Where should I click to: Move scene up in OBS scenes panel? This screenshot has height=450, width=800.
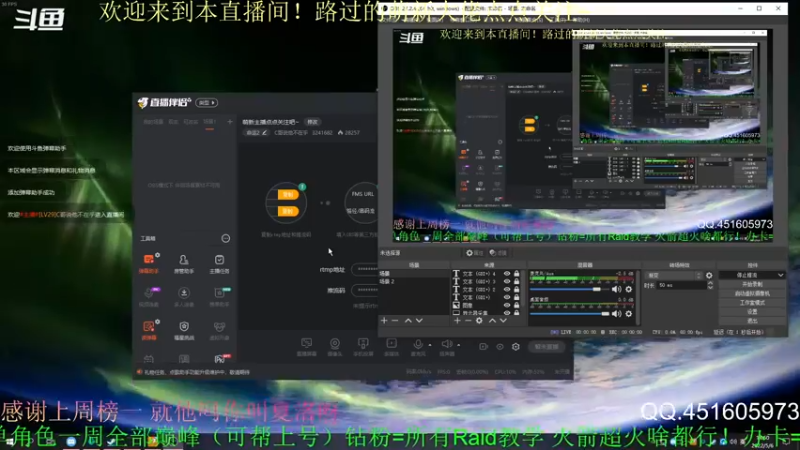point(408,320)
